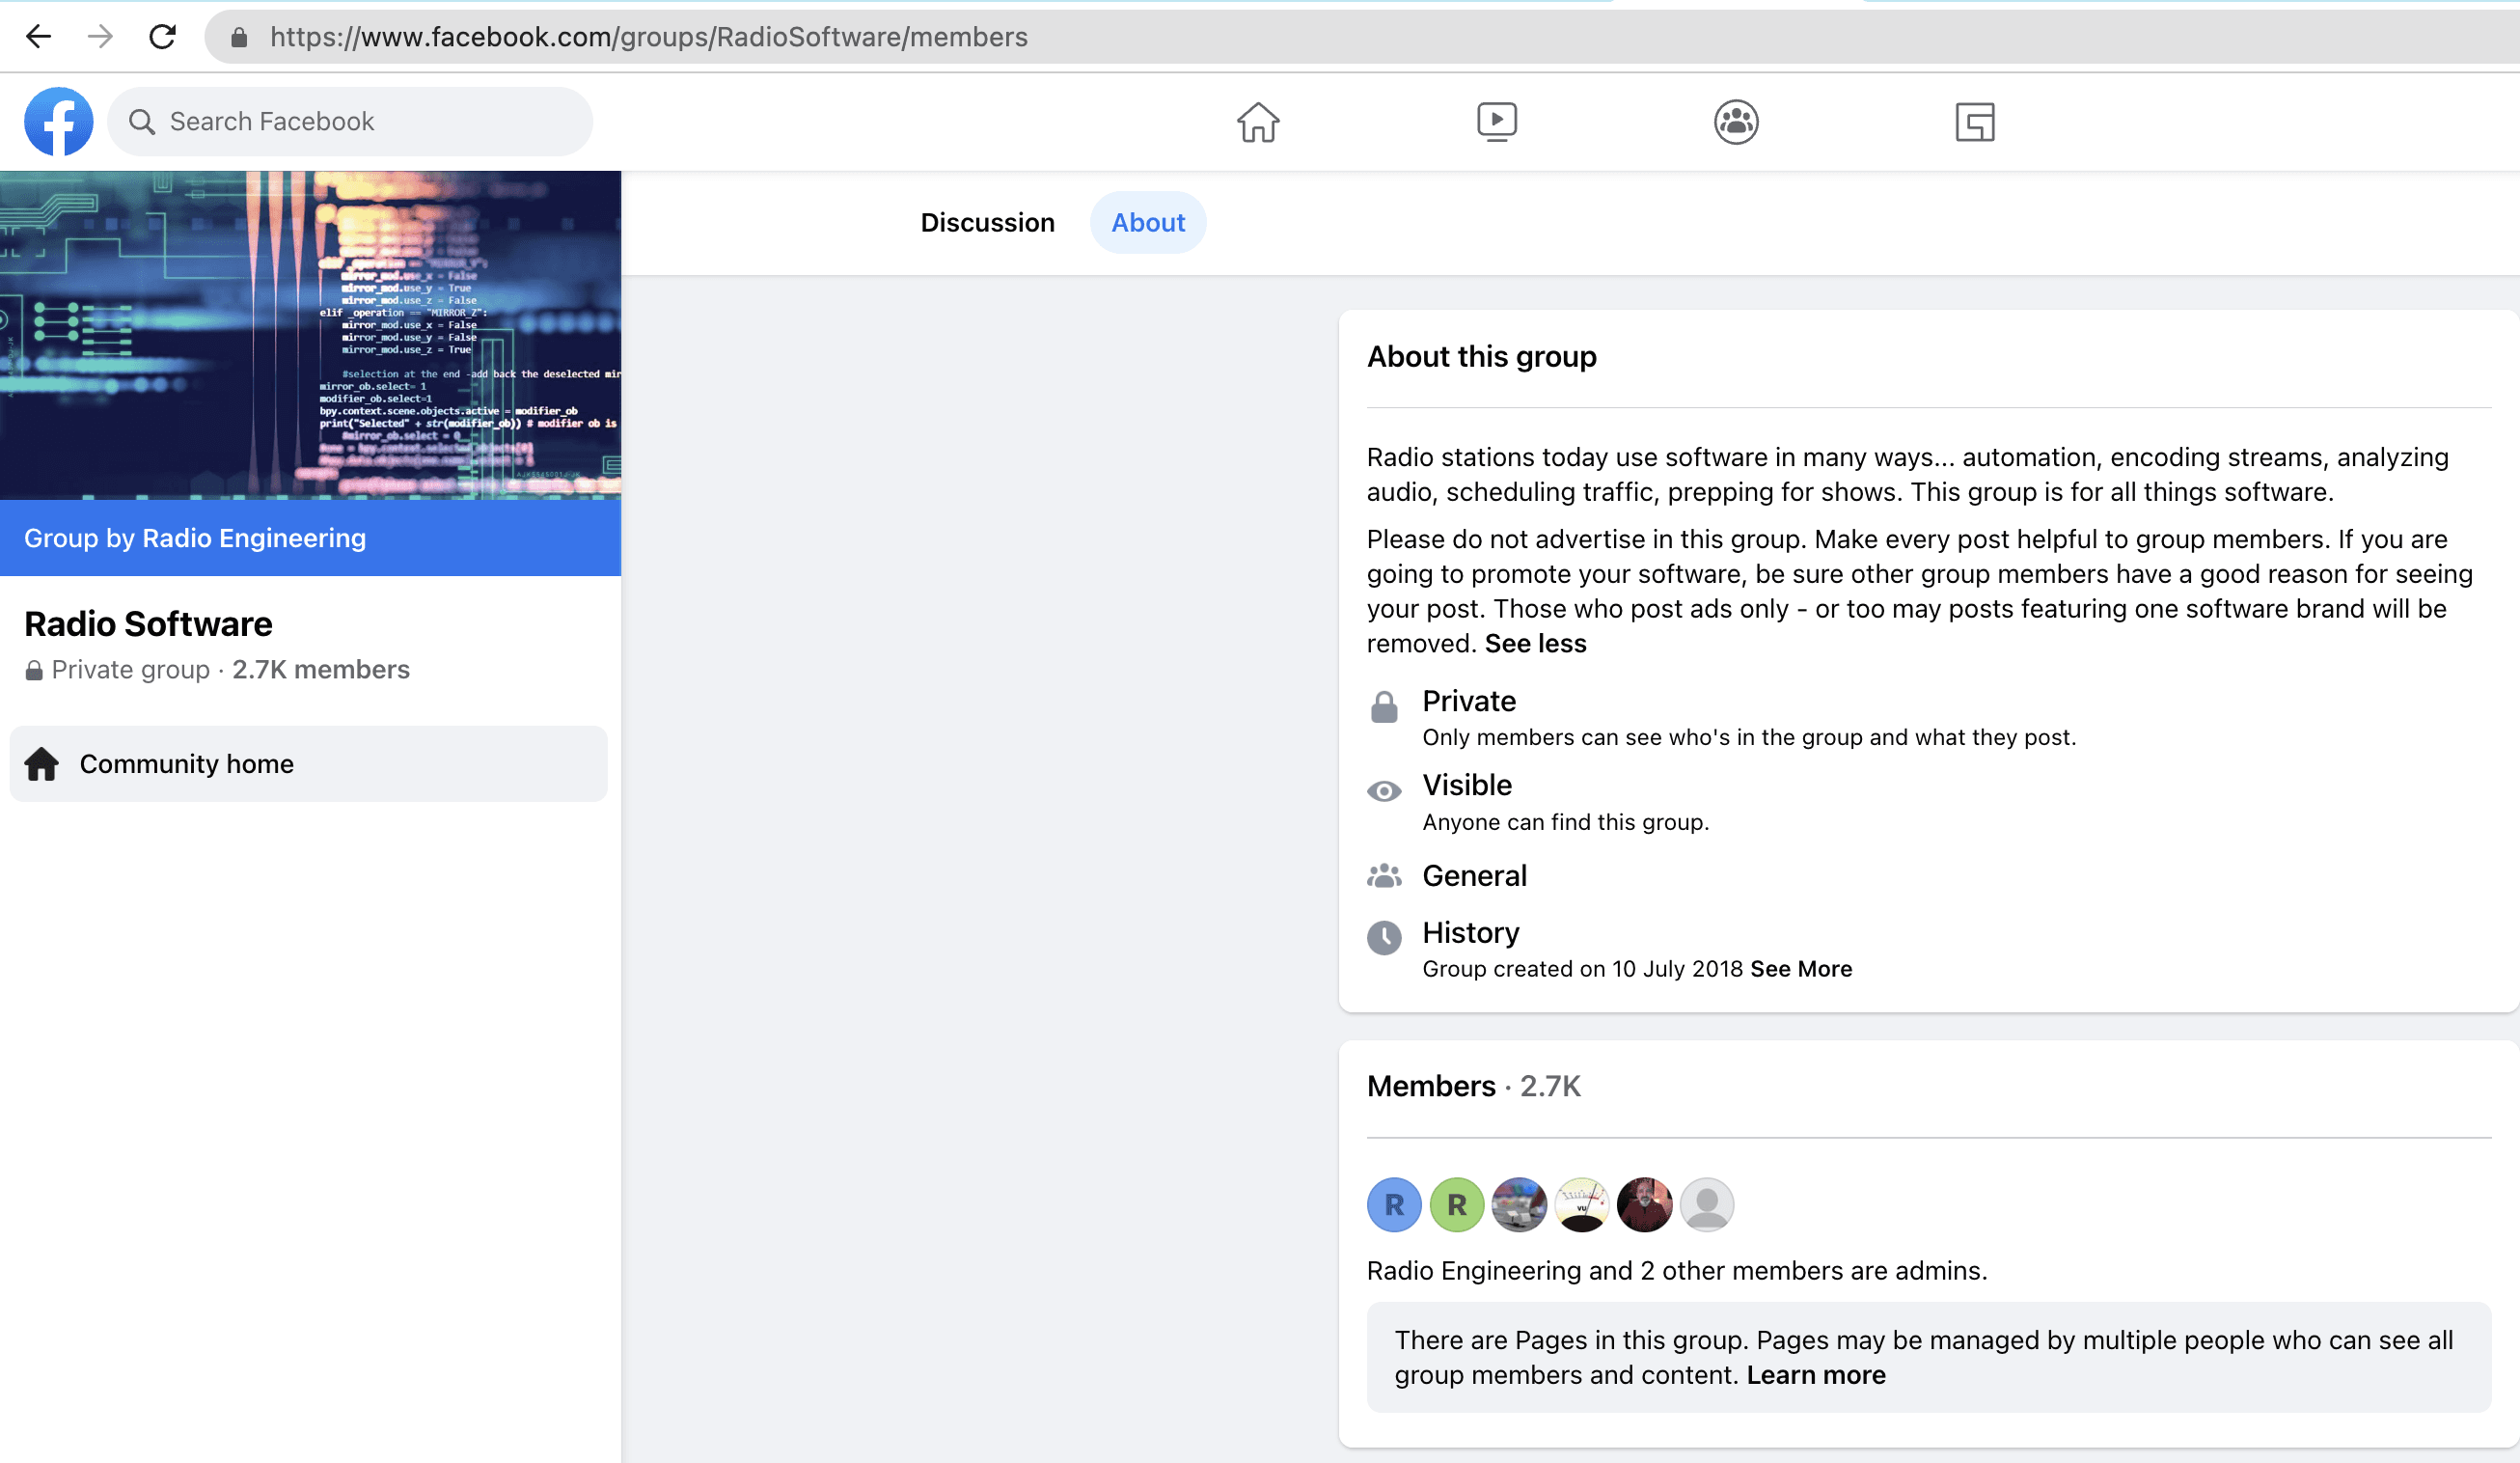This screenshot has width=2520, height=1463.
Task: Open the blue R member avatar
Action: (1394, 1204)
